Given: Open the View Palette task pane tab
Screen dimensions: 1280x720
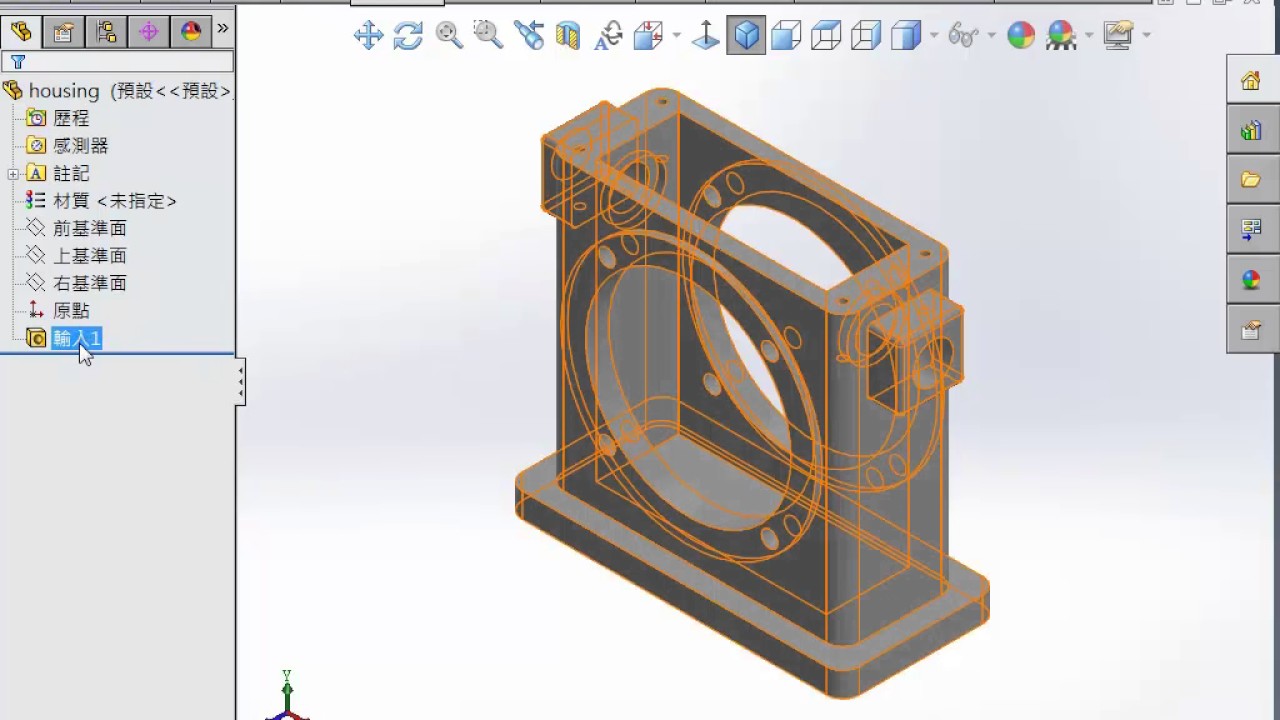Looking at the screenshot, I should coord(1251,230).
